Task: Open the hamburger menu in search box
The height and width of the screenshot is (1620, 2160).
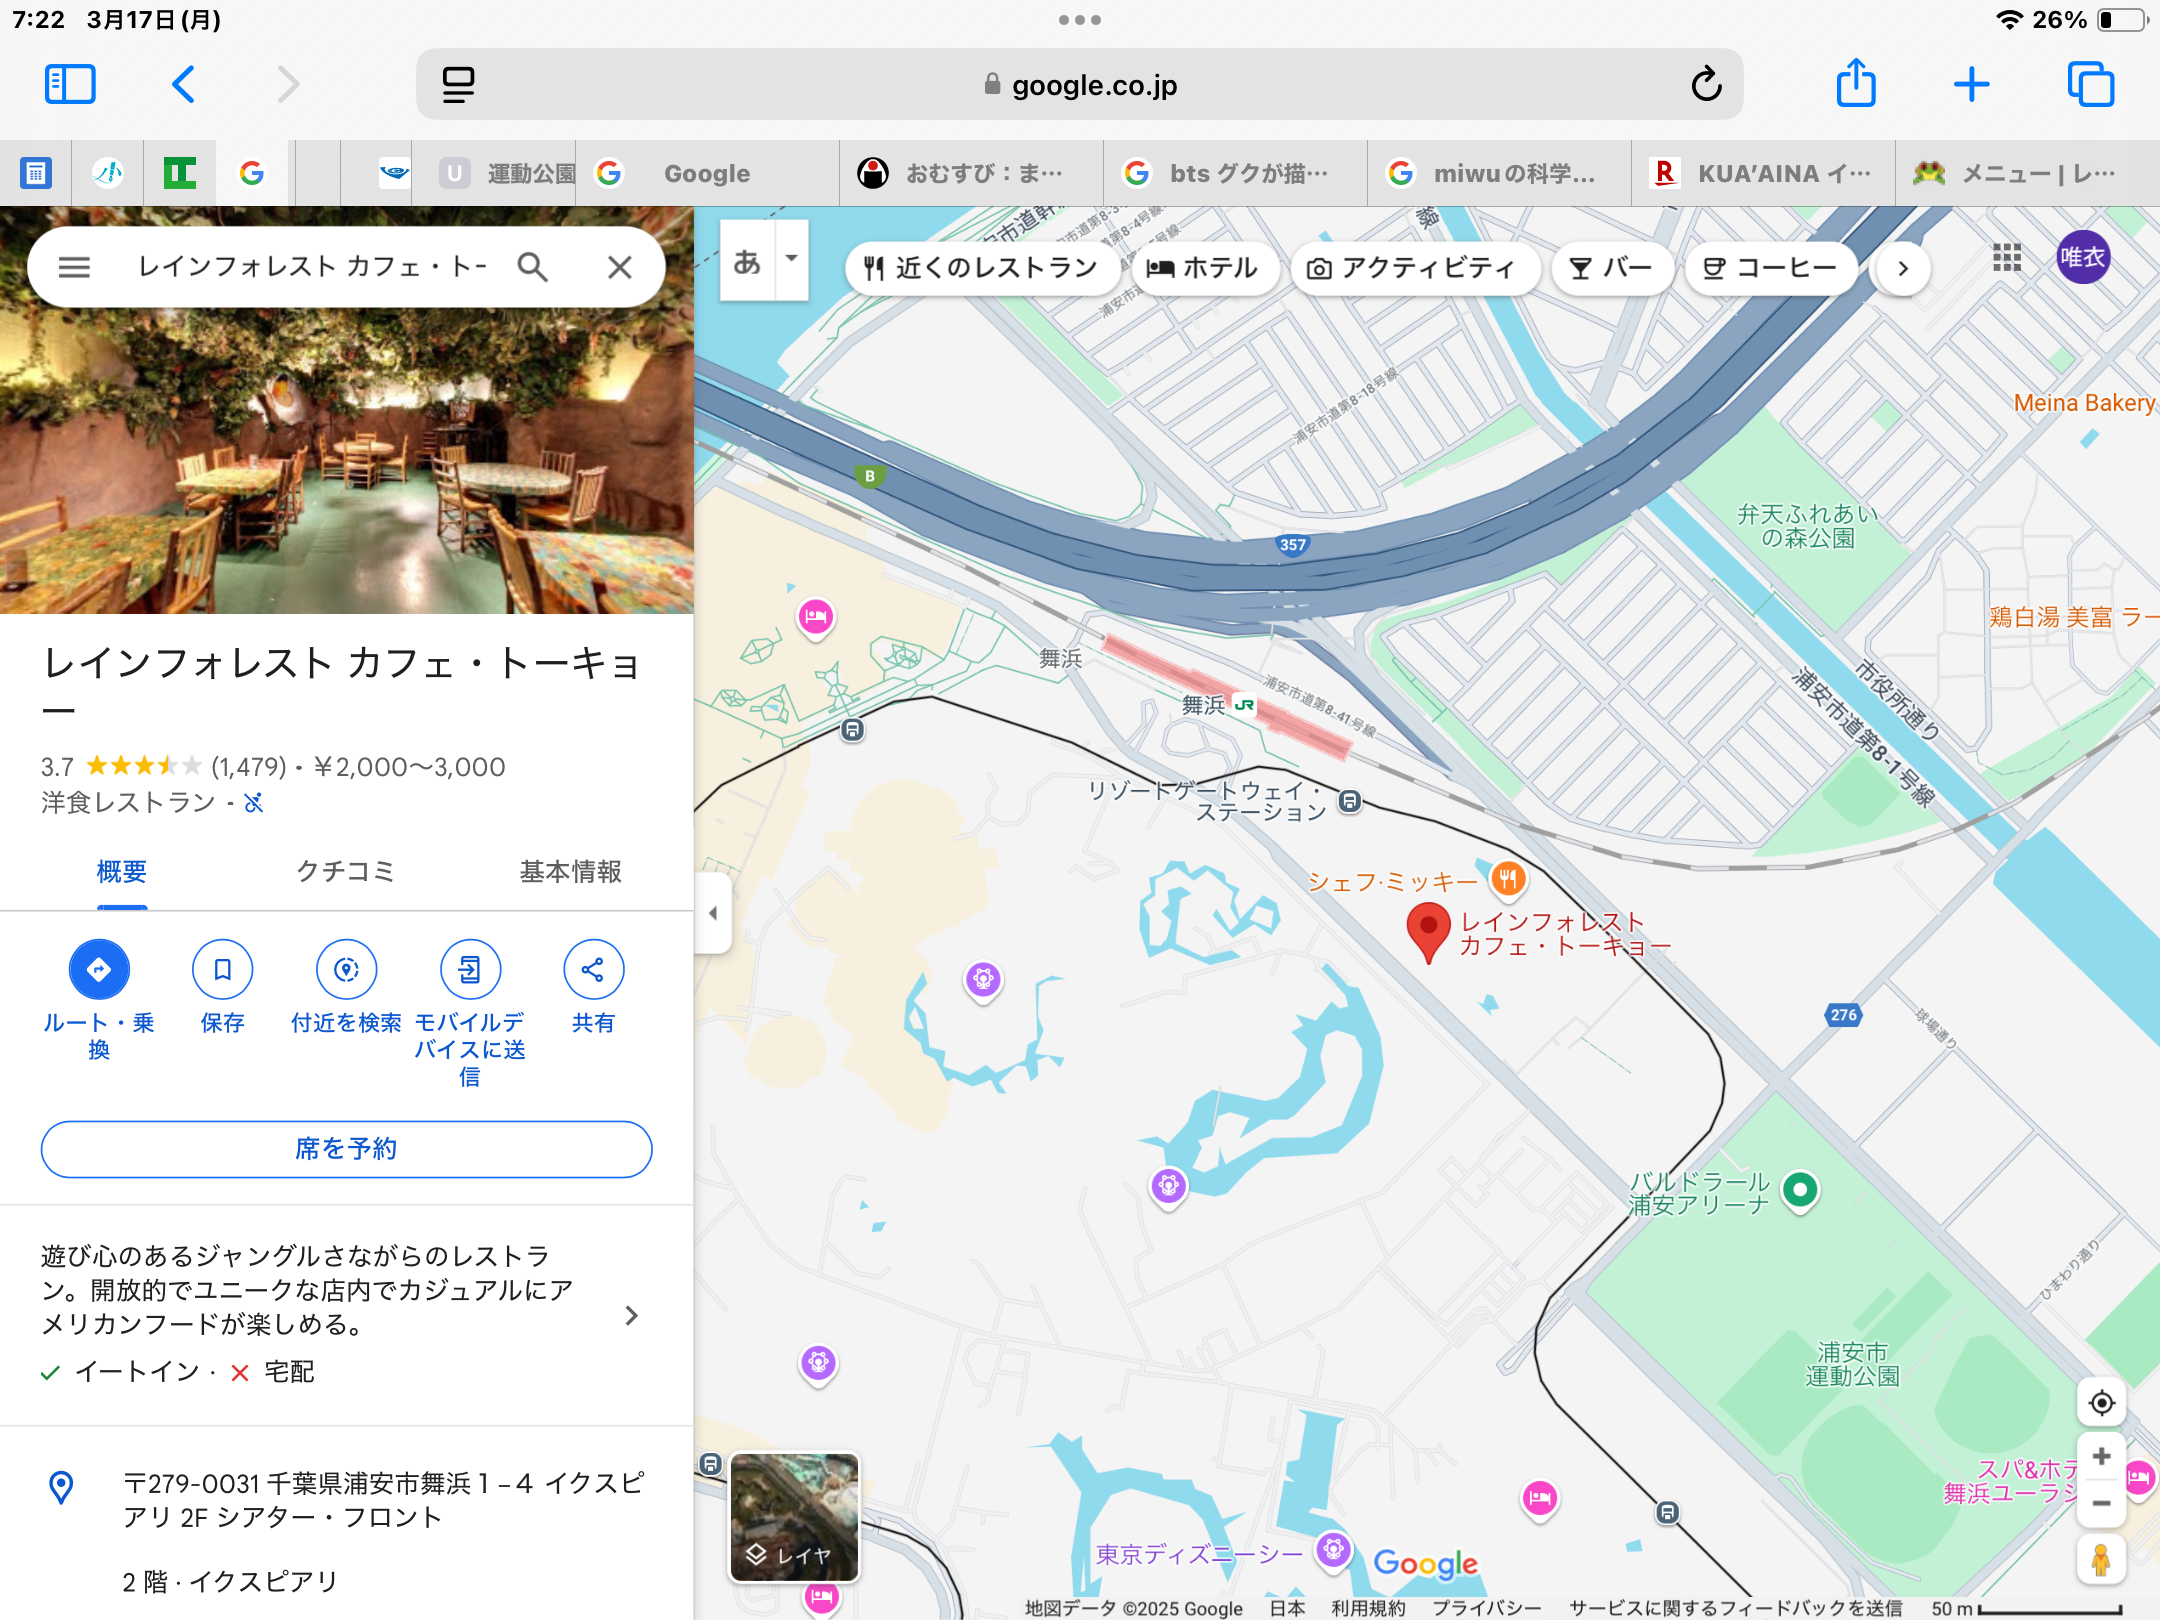Action: [x=74, y=267]
